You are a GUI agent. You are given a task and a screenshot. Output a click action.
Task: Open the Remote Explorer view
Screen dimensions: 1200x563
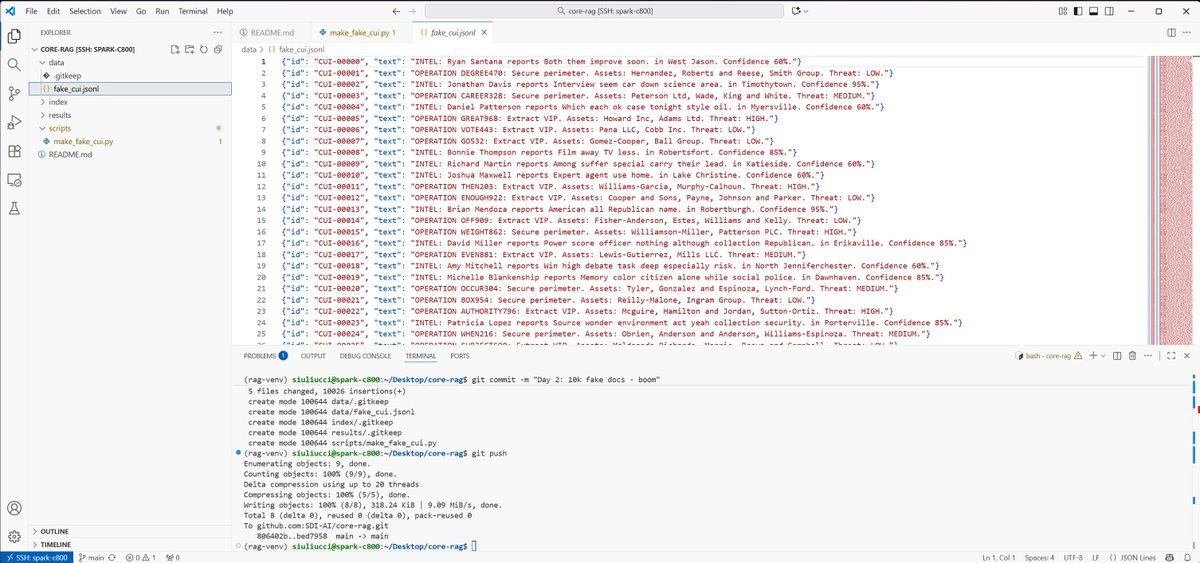coord(14,181)
